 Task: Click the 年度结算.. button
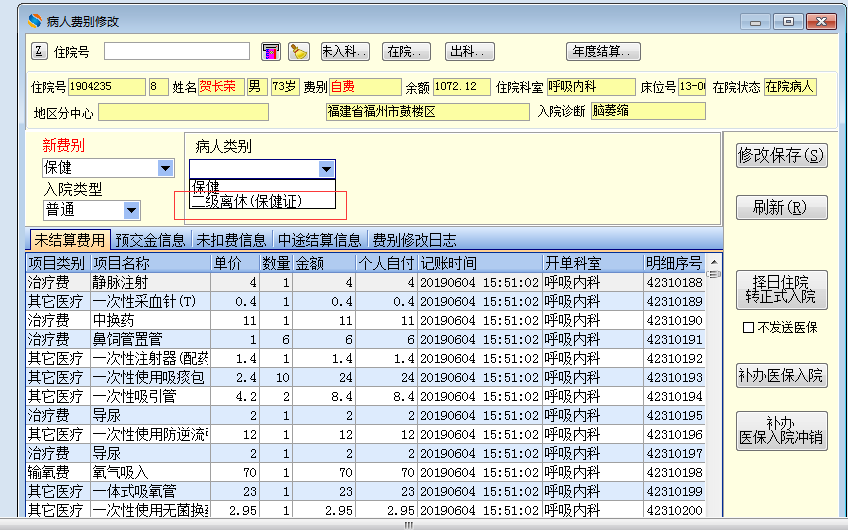click(x=603, y=51)
